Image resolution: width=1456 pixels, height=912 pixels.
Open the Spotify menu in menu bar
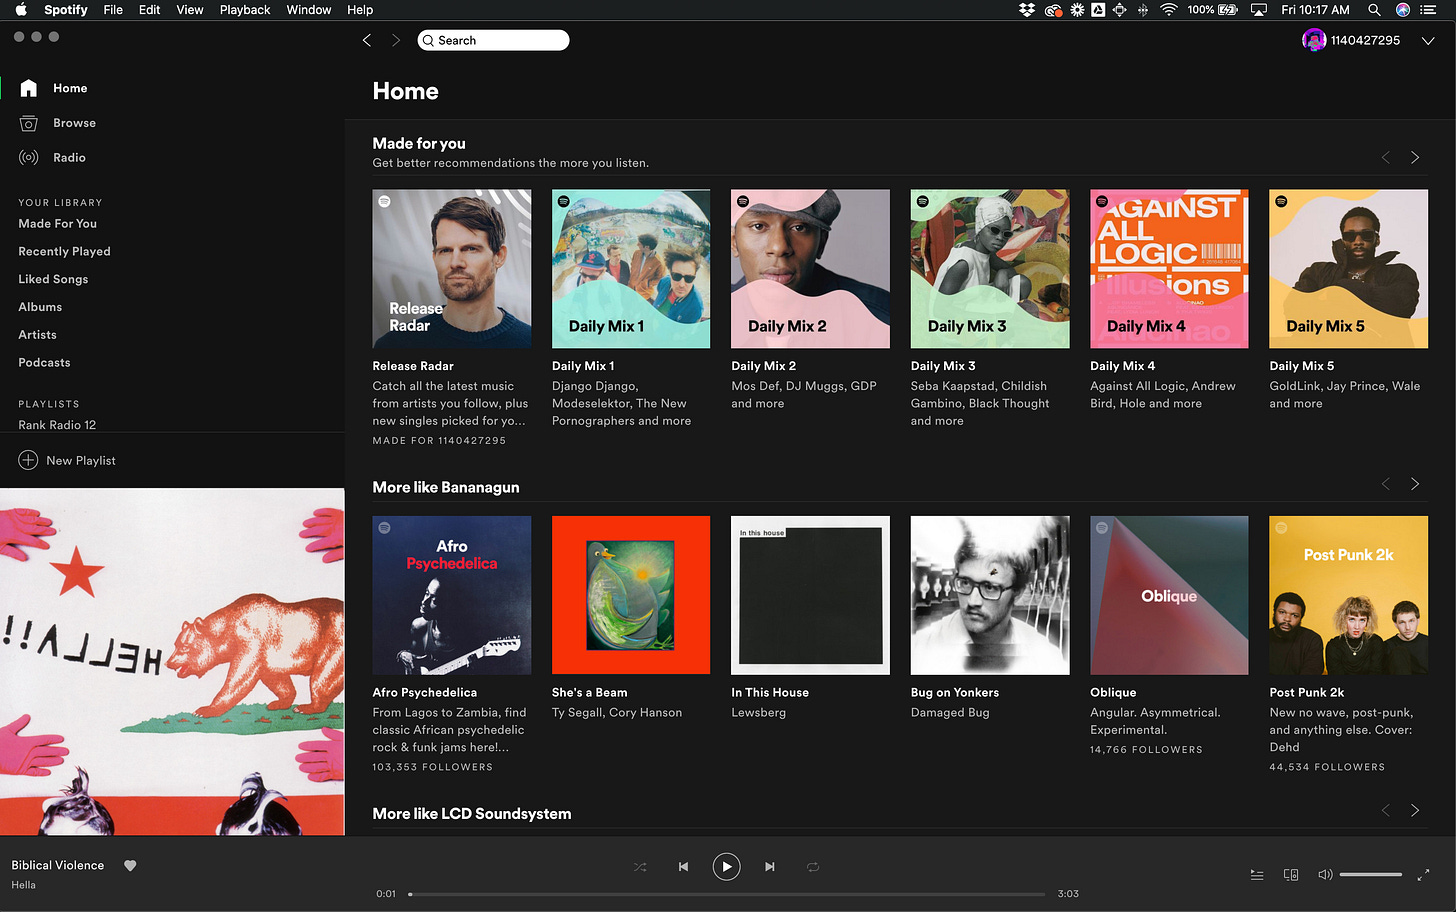[66, 10]
